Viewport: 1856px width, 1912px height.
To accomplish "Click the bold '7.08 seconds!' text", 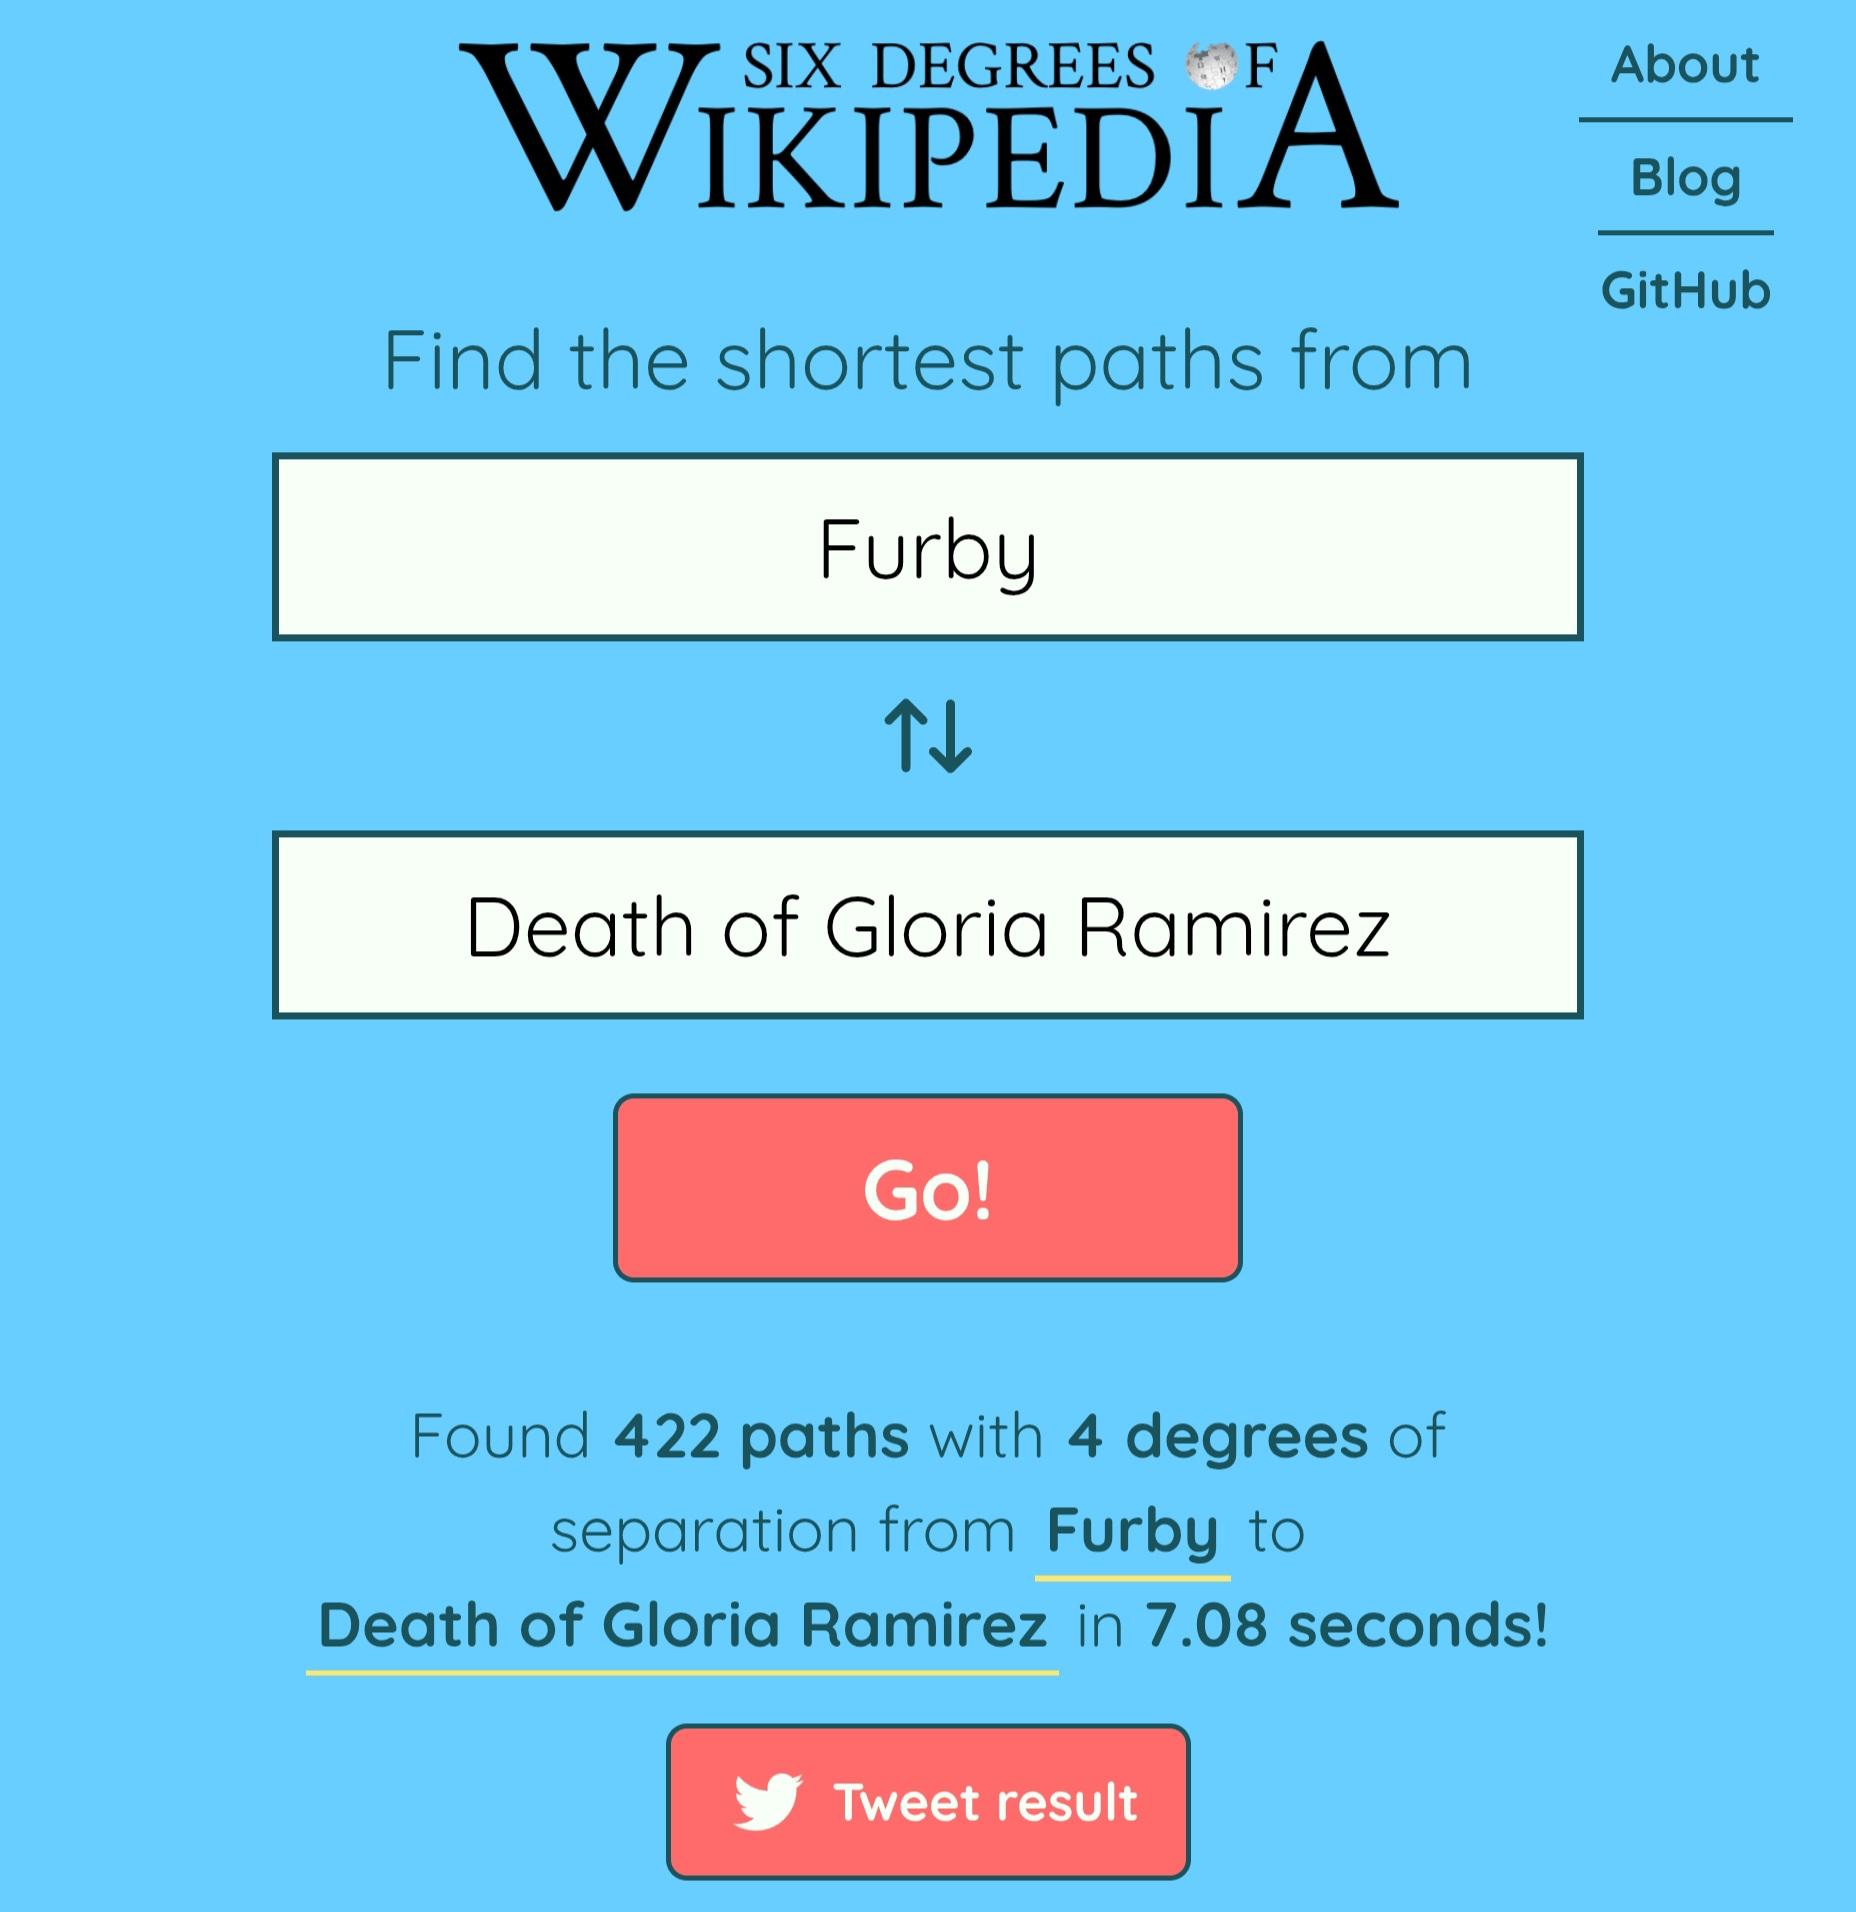I will tap(1347, 1625).
